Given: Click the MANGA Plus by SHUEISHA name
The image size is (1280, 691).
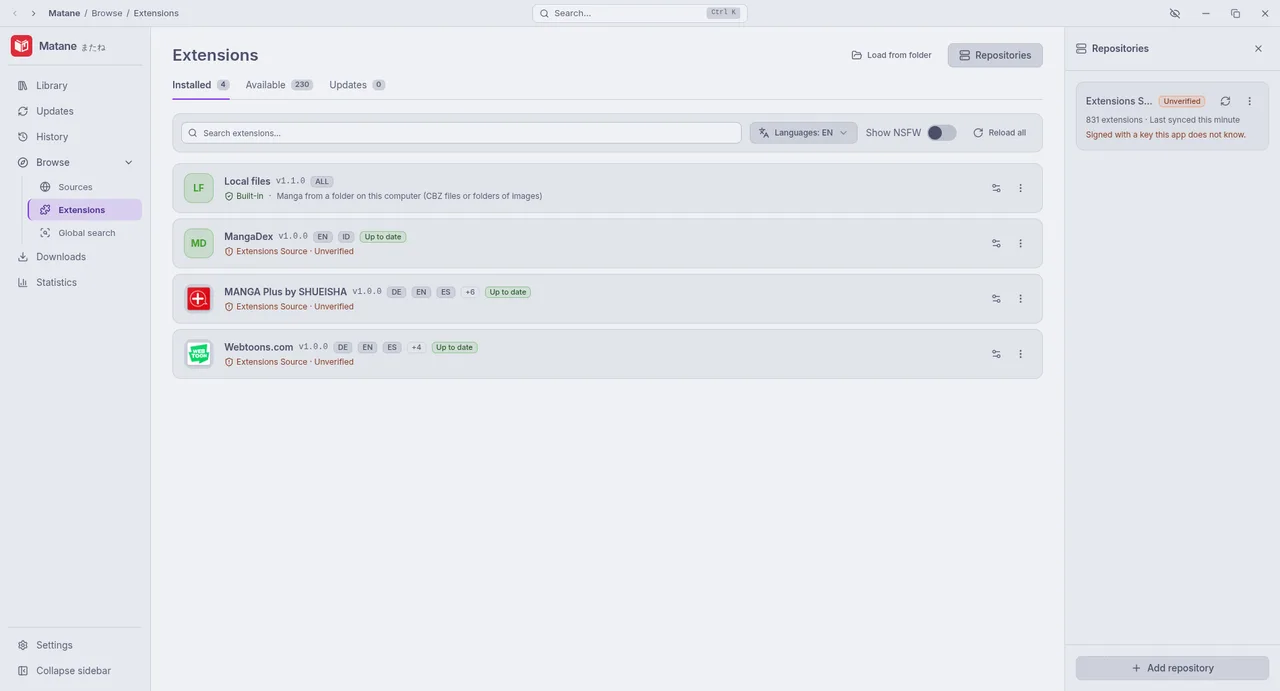Looking at the screenshot, I should point(285,292).
